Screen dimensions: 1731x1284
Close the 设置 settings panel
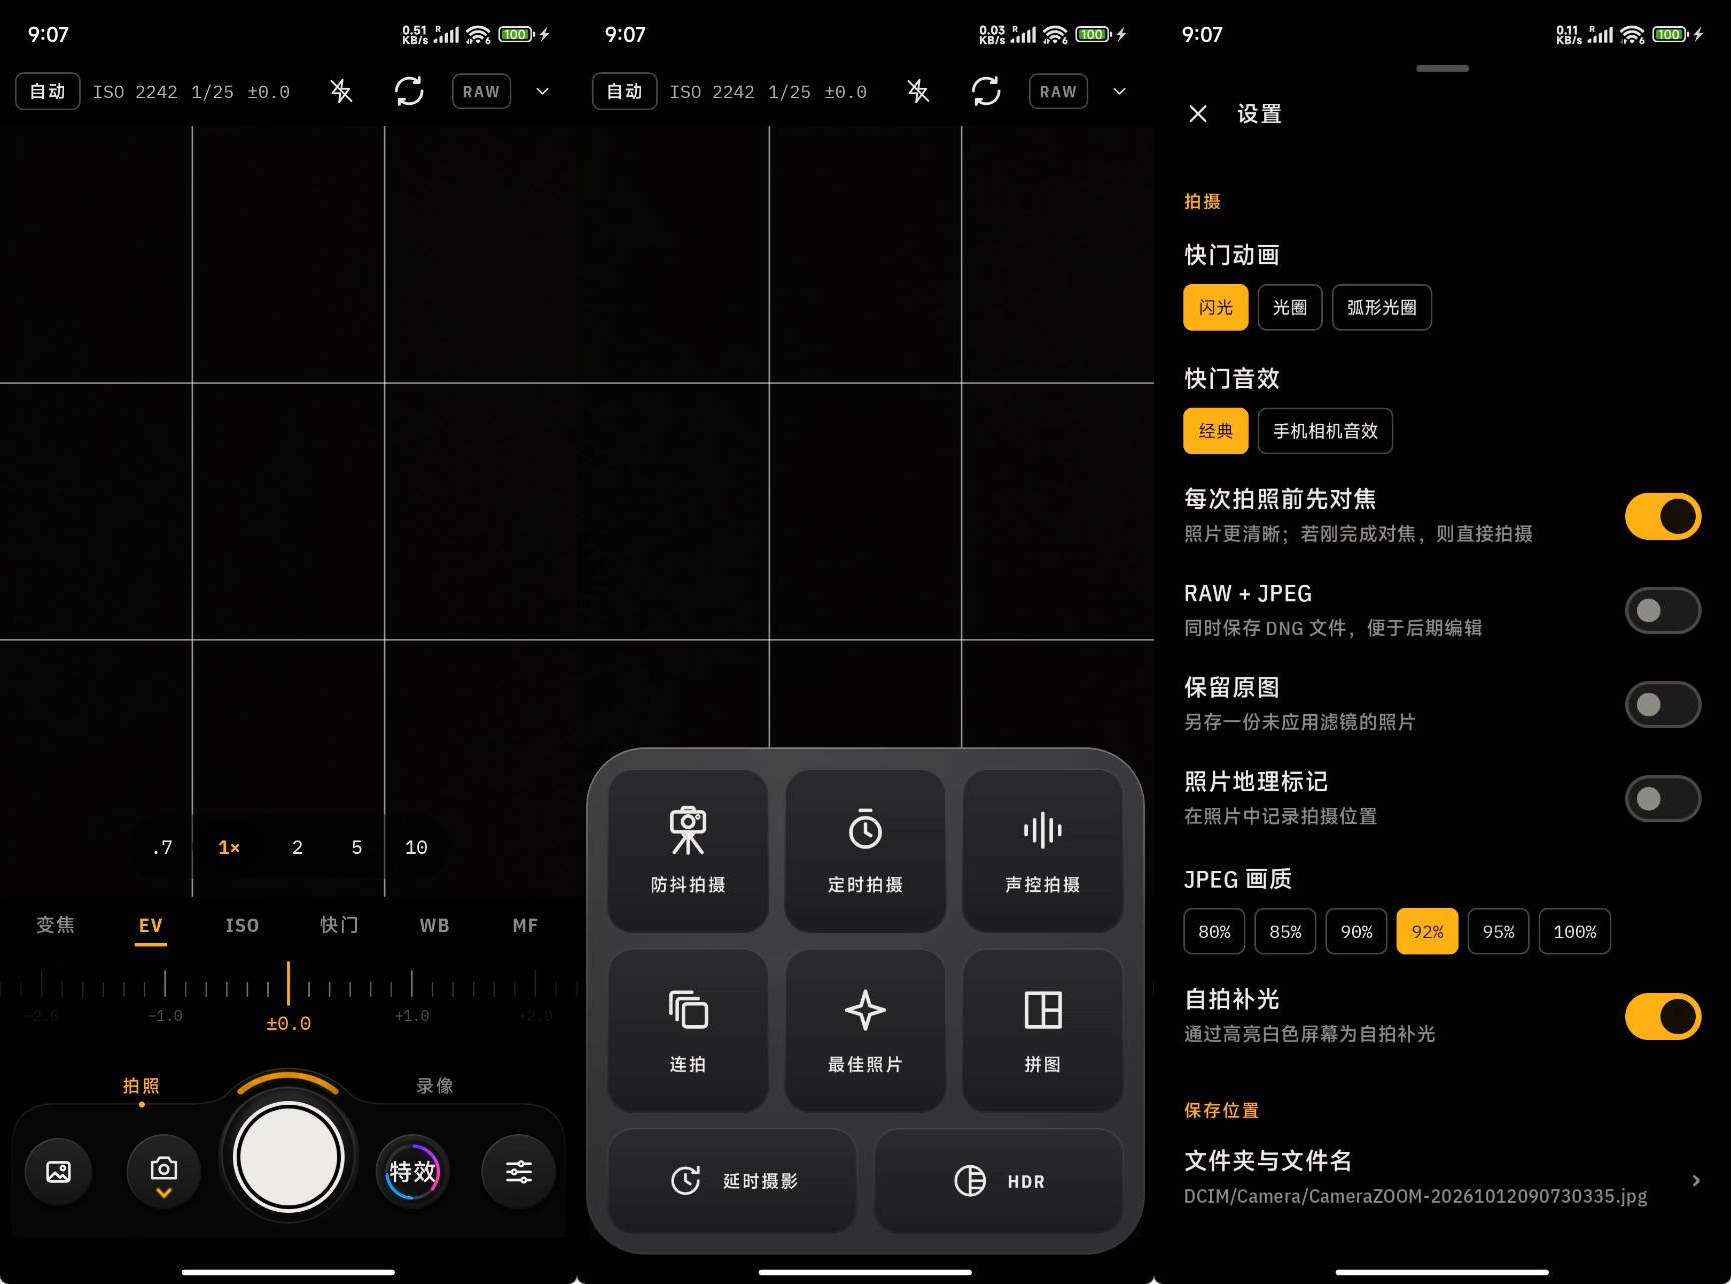[1198, 114]
